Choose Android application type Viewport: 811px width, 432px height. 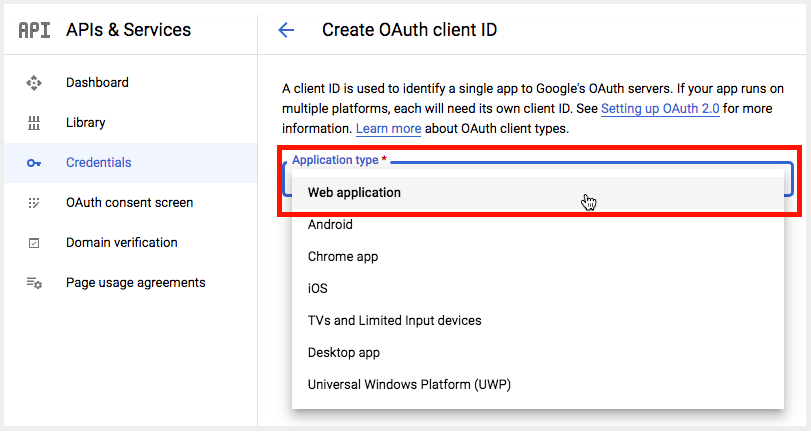(538, 225)
